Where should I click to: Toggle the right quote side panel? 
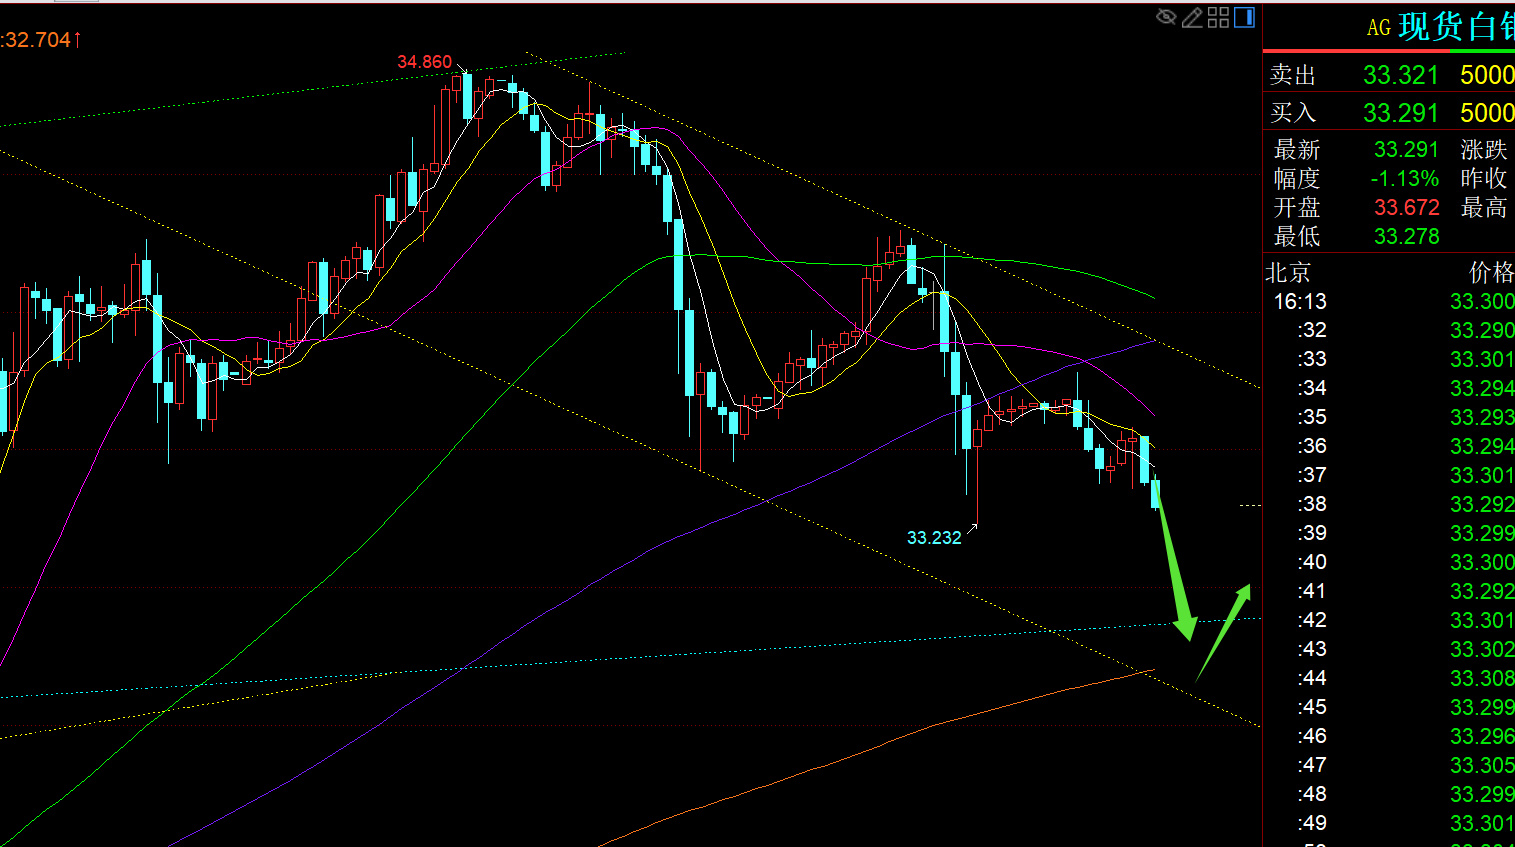click(1244, 17)
